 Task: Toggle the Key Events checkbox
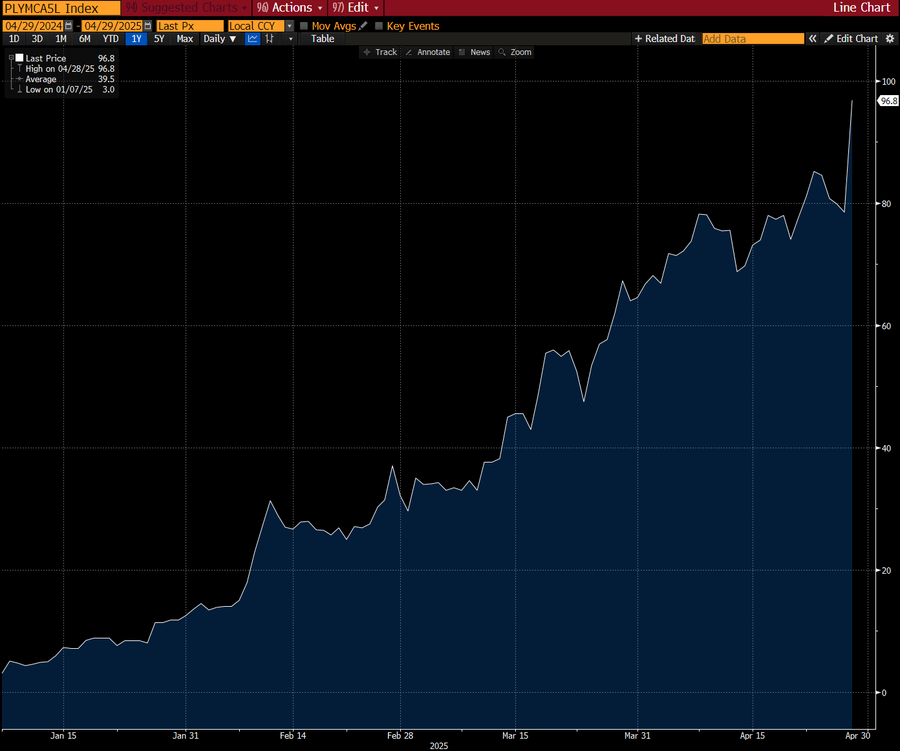(x=378, y=25)
